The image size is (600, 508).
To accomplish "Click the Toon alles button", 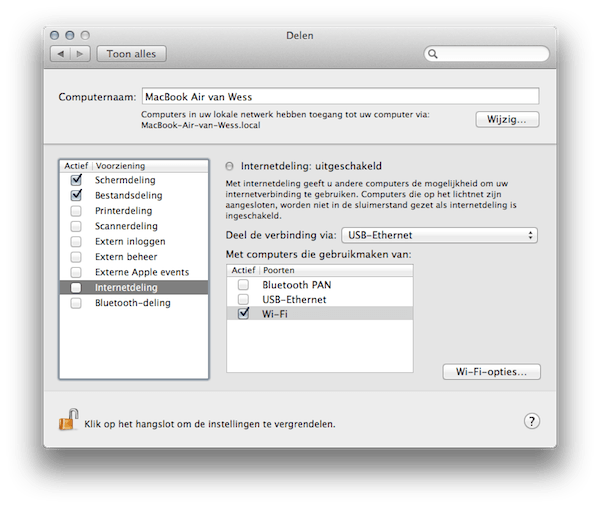I will [x=131, y=54].
